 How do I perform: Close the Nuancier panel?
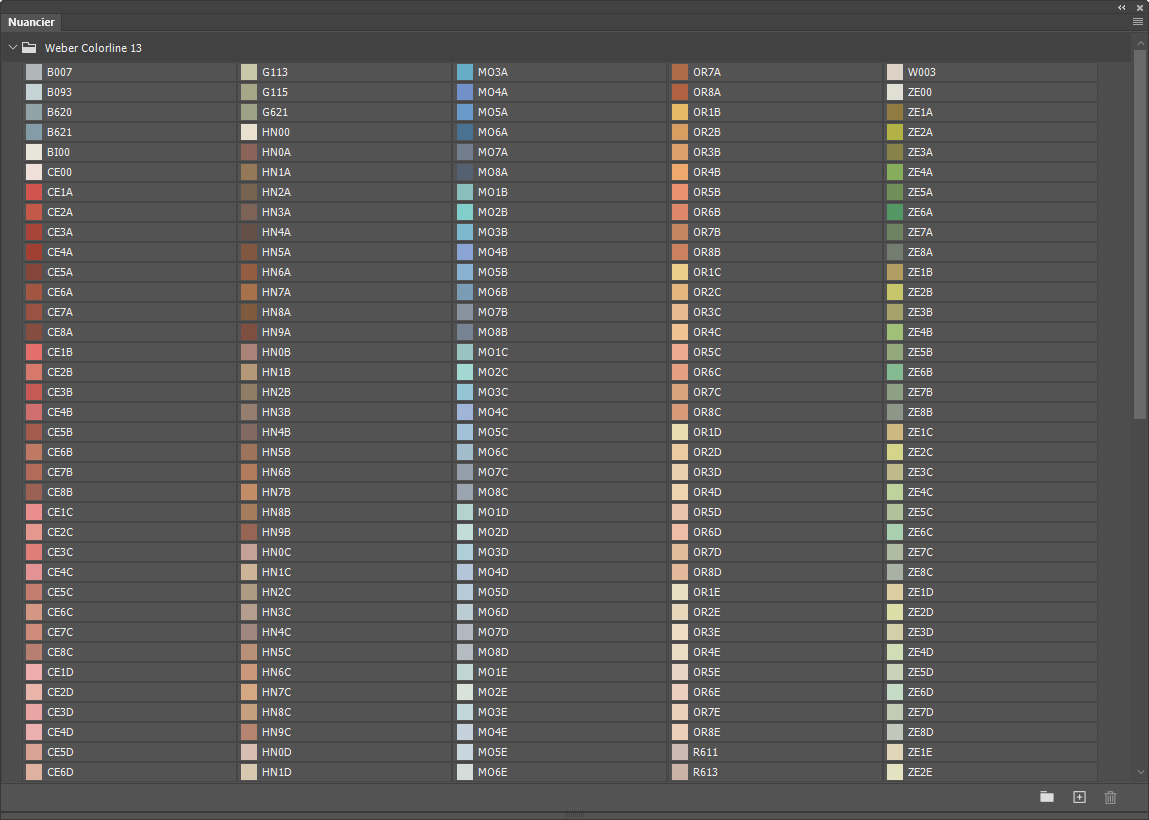point(1139,7)
